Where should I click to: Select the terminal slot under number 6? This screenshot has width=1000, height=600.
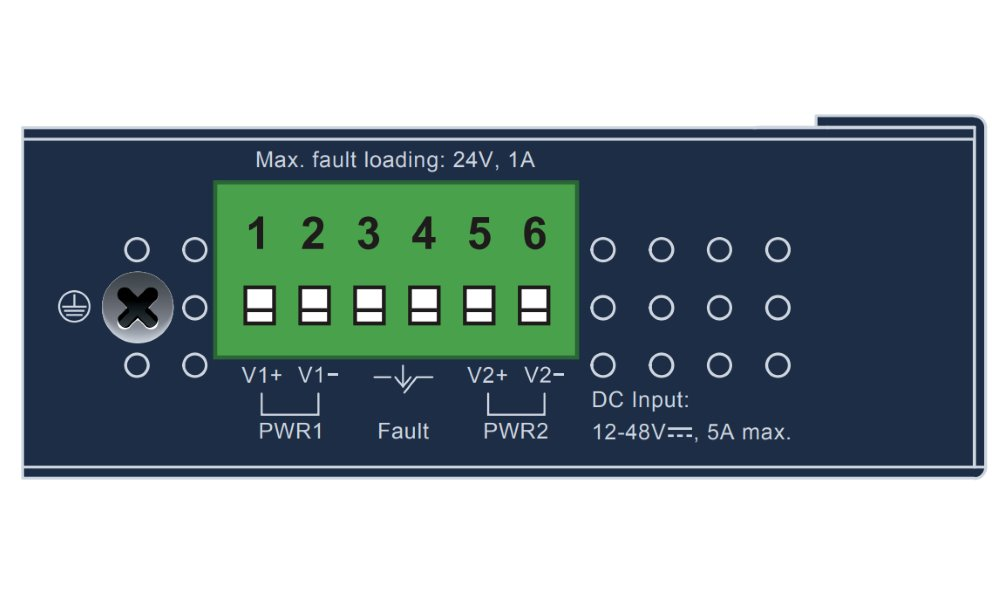(x=533, y=305)
